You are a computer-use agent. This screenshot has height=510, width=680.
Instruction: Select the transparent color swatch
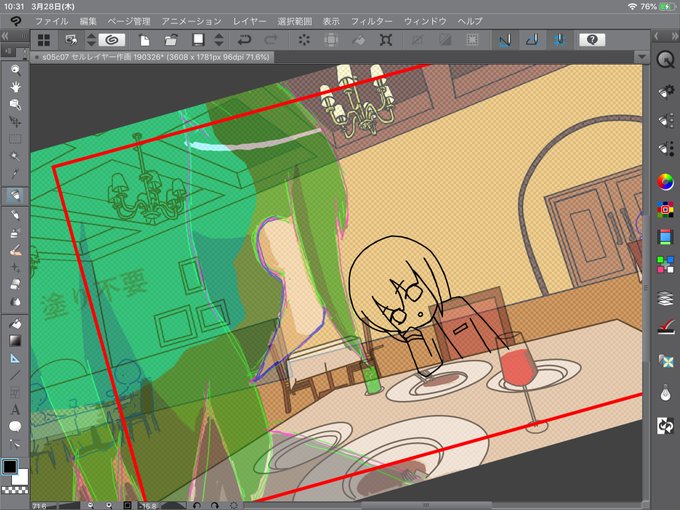pyautogui.click(x=15, y=490)
